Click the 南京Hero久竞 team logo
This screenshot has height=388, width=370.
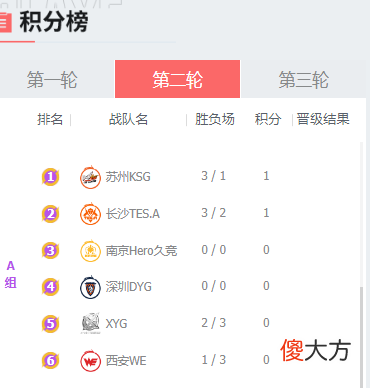[x=90, y=251]
